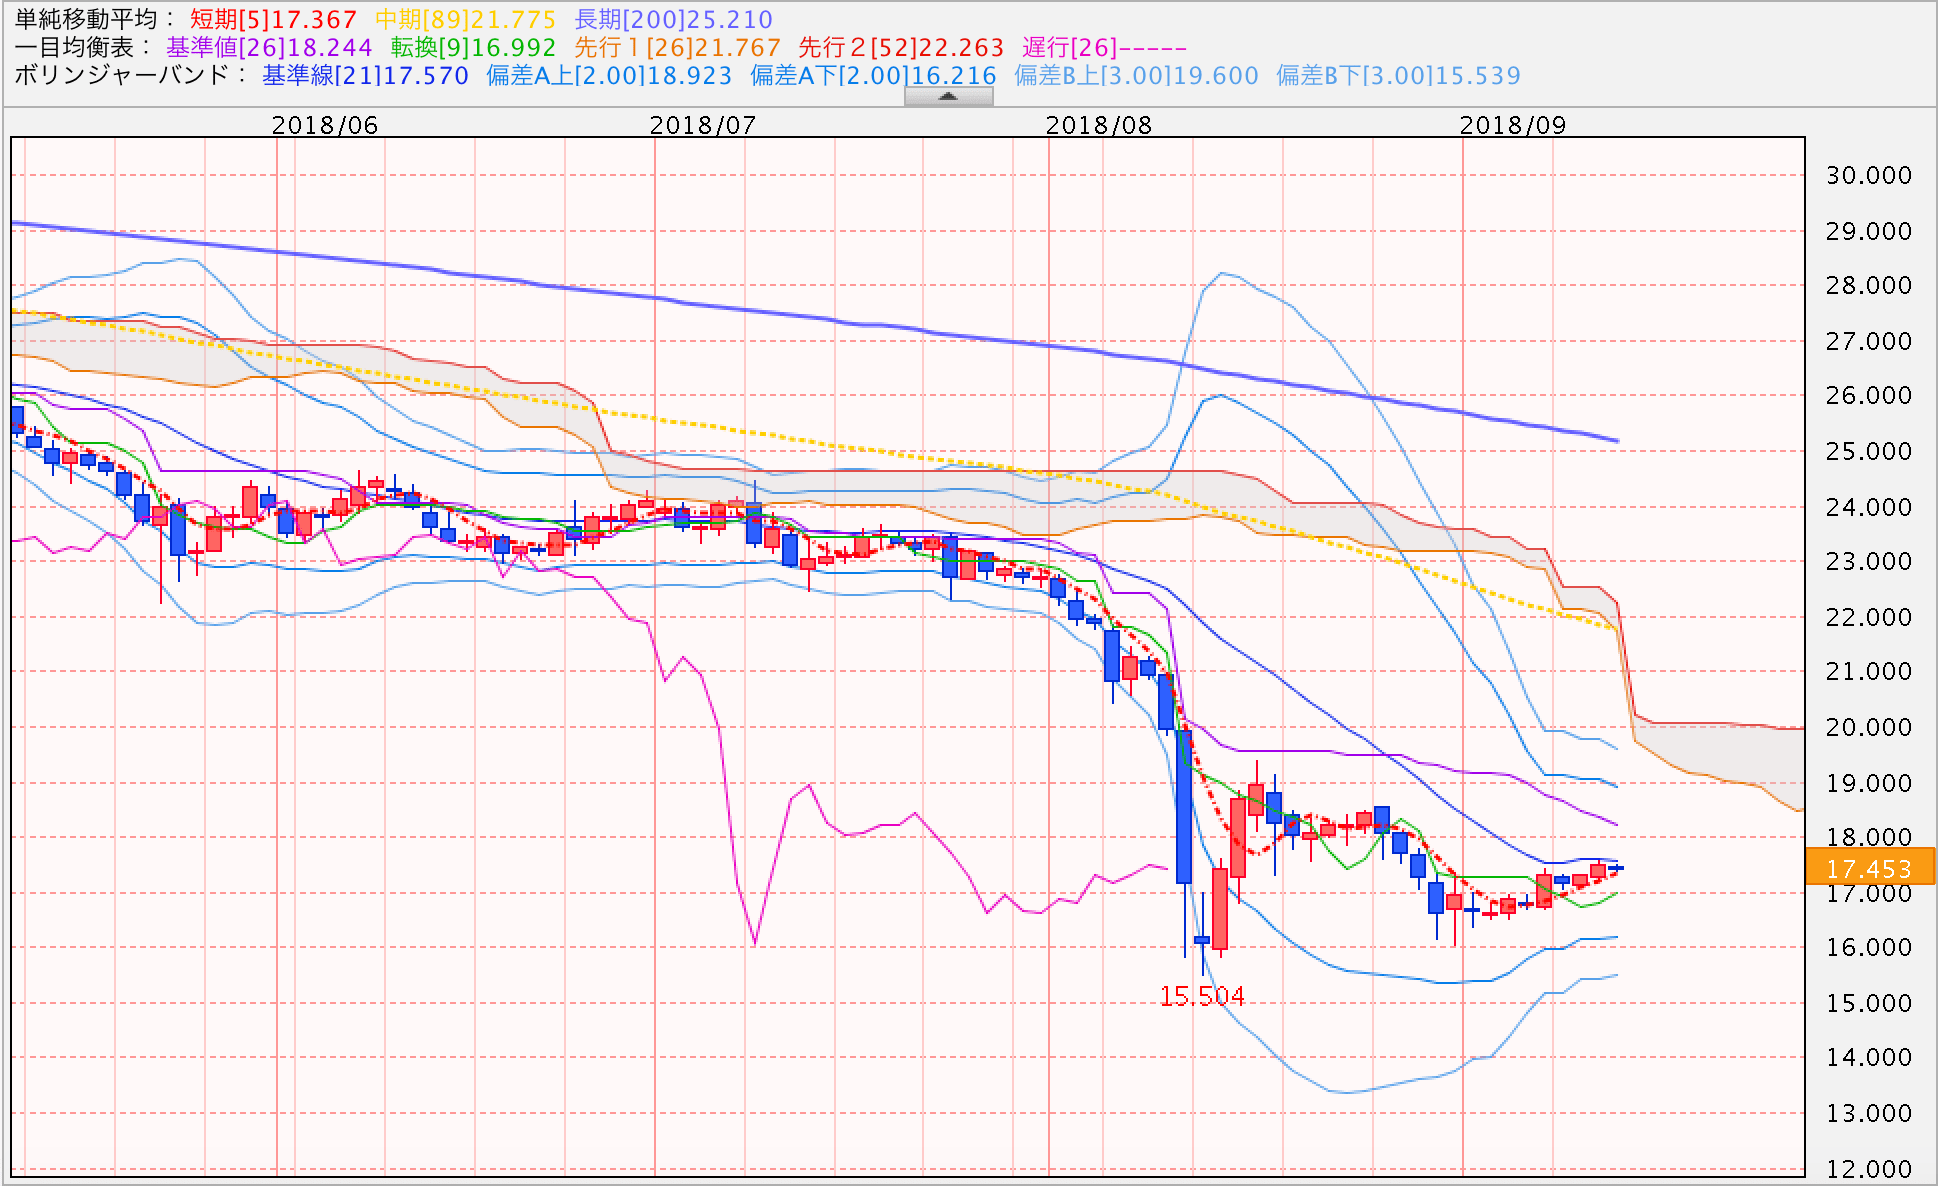Click the 30.000 price axis label
This screenshot has height=1186, width=1938.
click(x=1868, y=176)
